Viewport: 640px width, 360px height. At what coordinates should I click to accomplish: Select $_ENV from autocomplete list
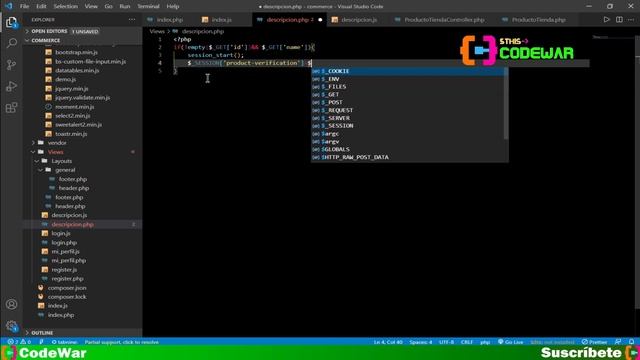(409, 79)
